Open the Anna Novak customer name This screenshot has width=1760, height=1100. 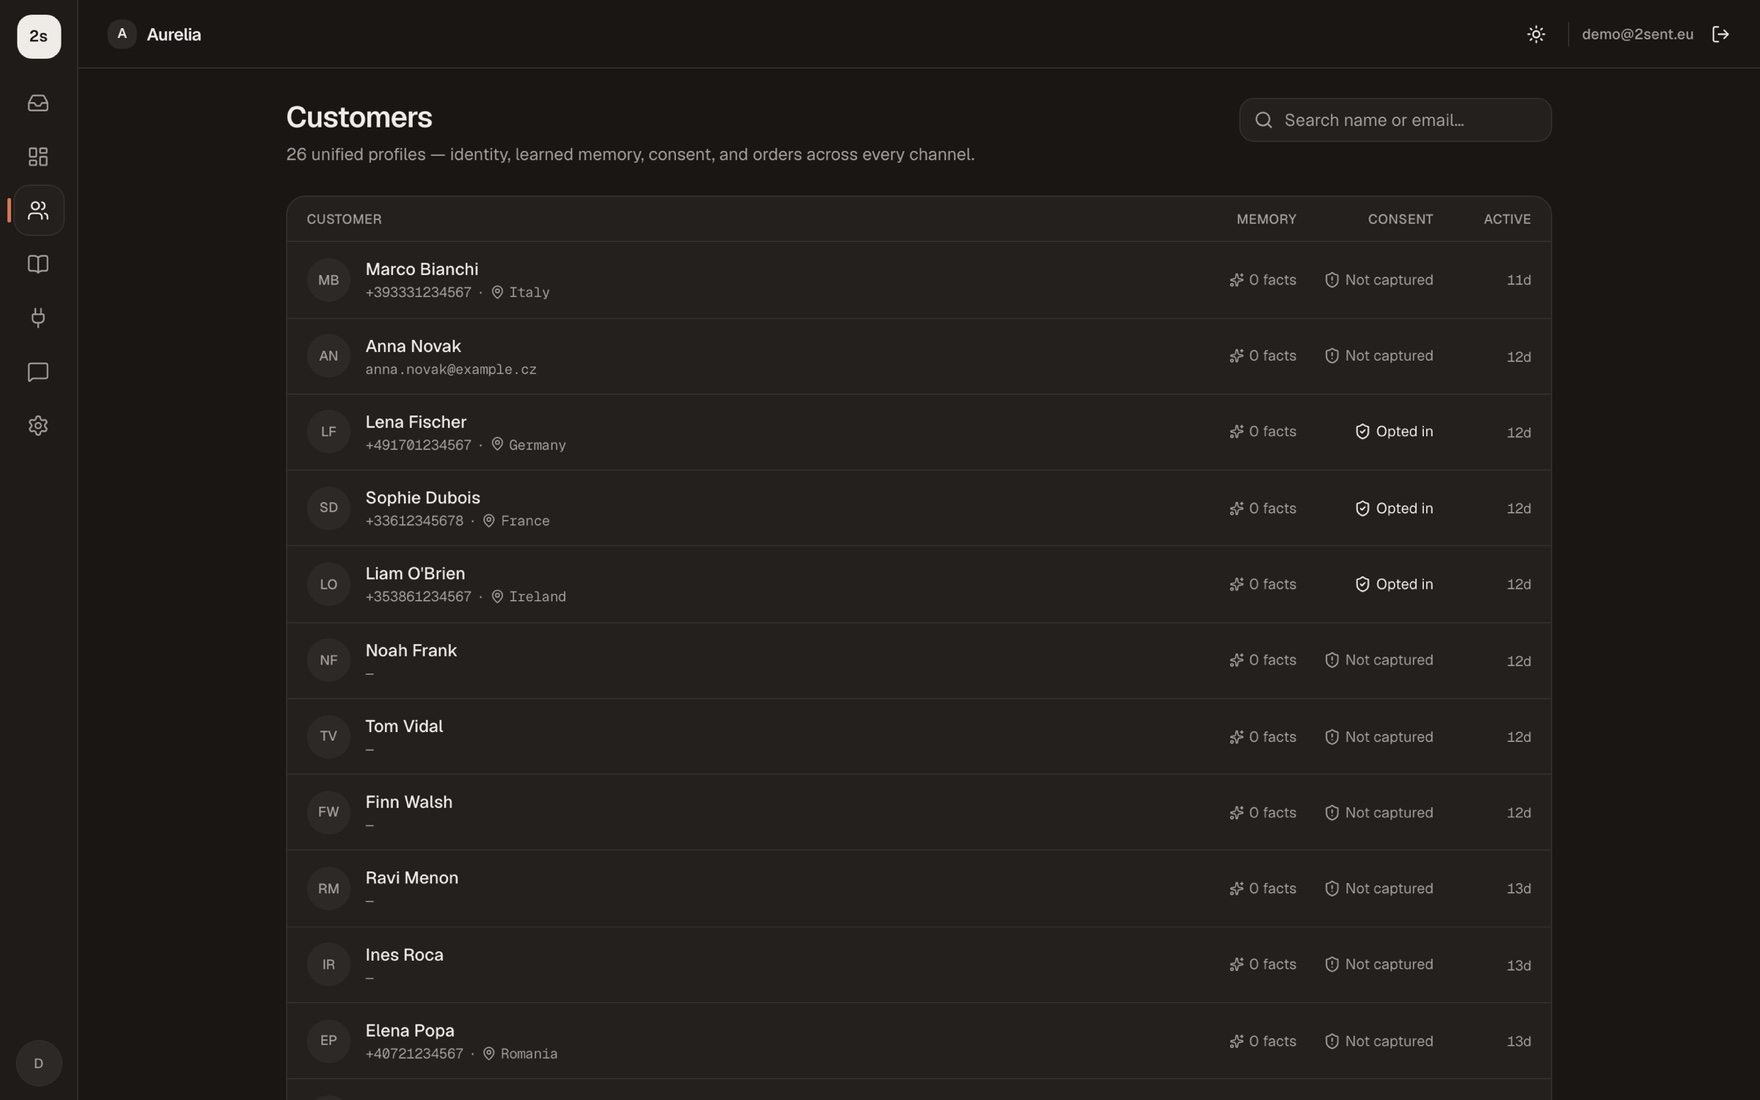pyautogui.click(x=413, y=346)
